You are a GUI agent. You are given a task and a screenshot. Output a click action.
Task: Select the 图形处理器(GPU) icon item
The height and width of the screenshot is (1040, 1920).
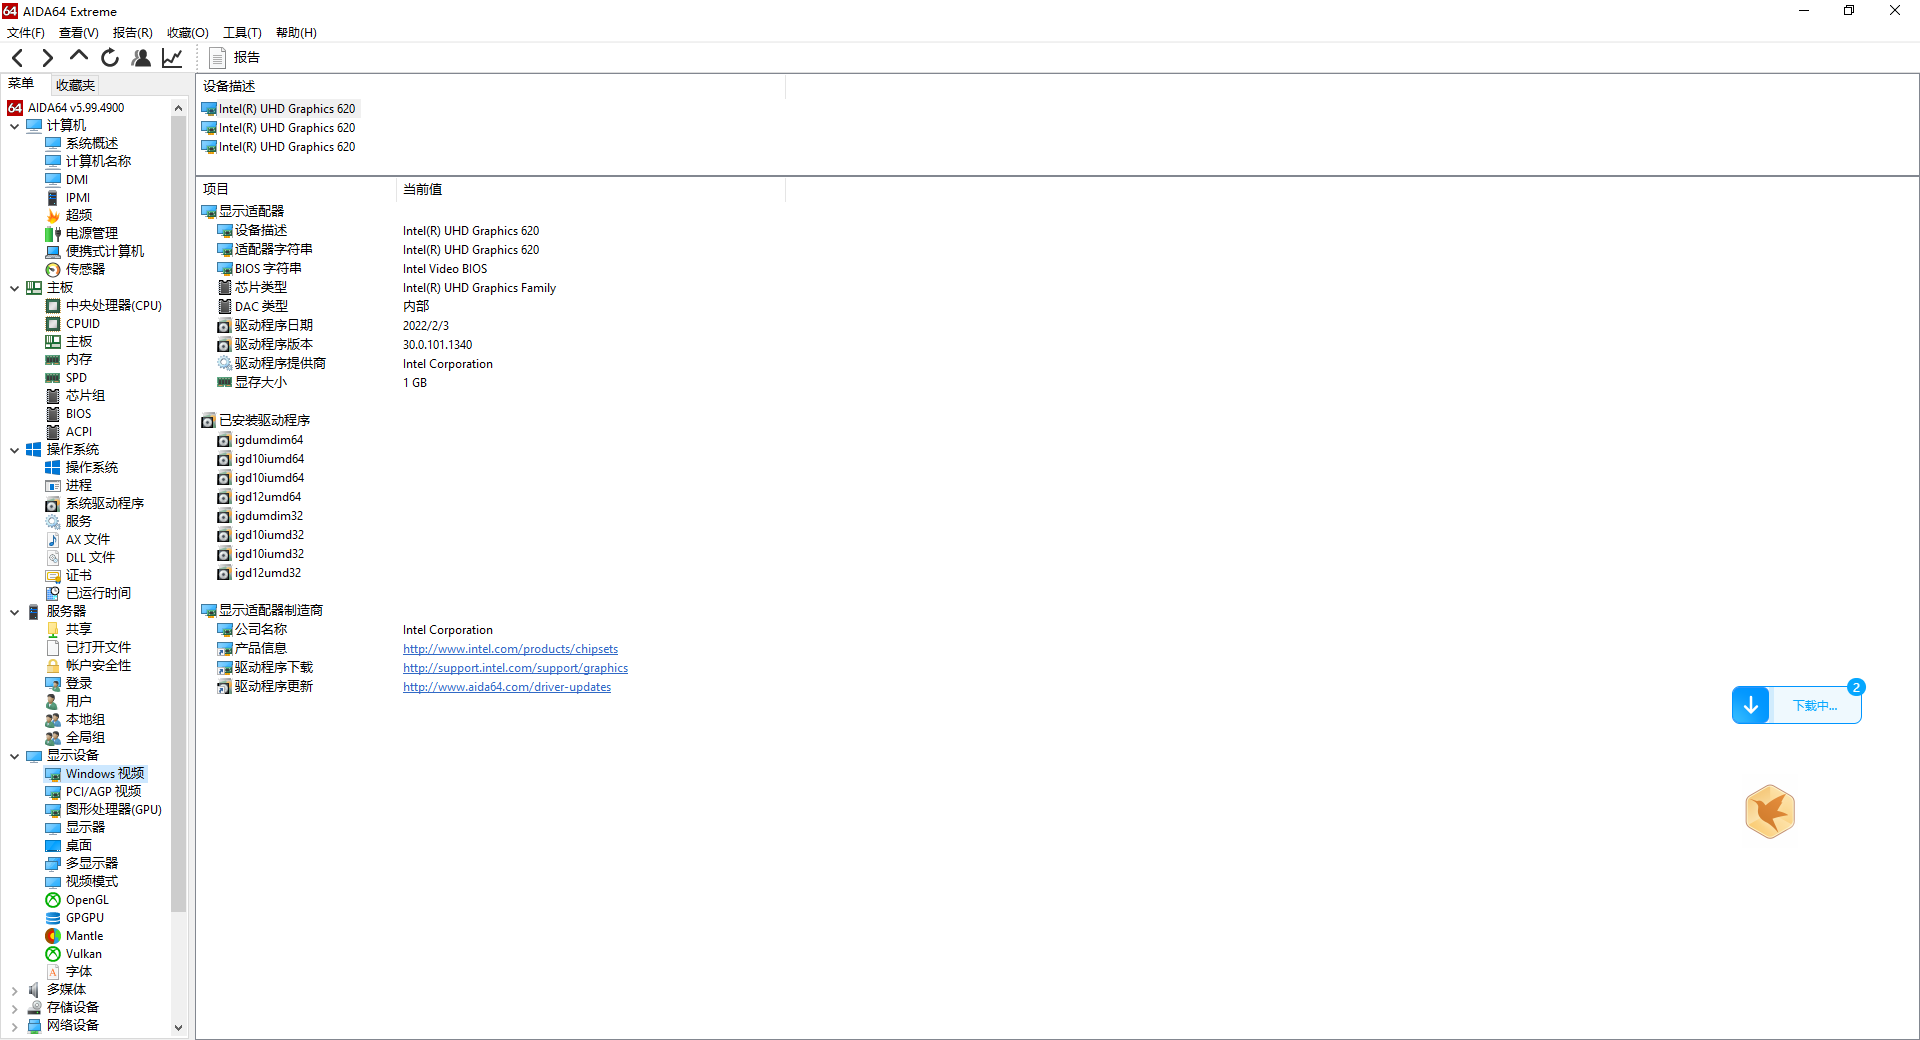click(x=103, y=810)
